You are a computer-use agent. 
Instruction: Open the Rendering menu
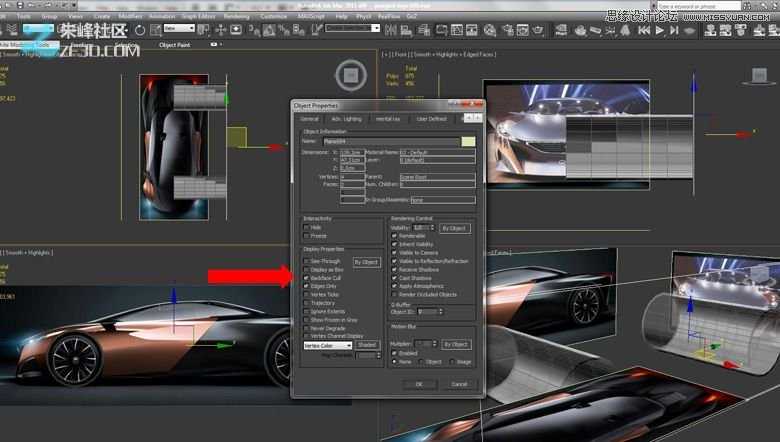point(236,16)
